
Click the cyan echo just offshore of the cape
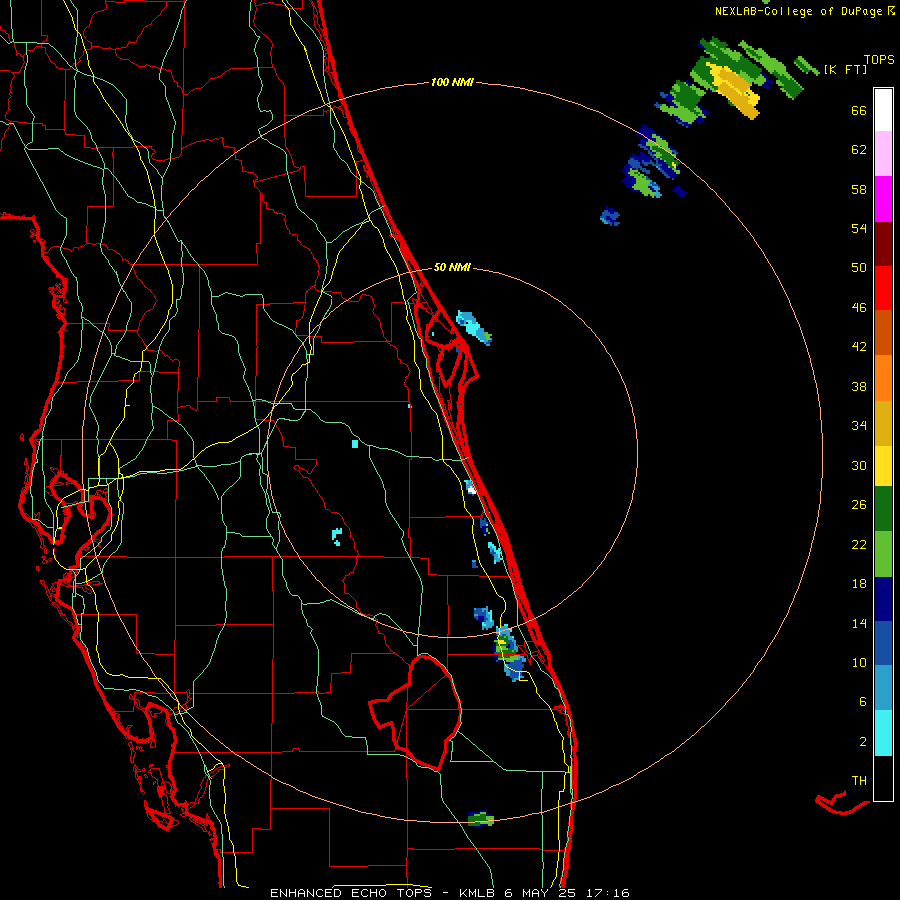click(x=474, y=327)
